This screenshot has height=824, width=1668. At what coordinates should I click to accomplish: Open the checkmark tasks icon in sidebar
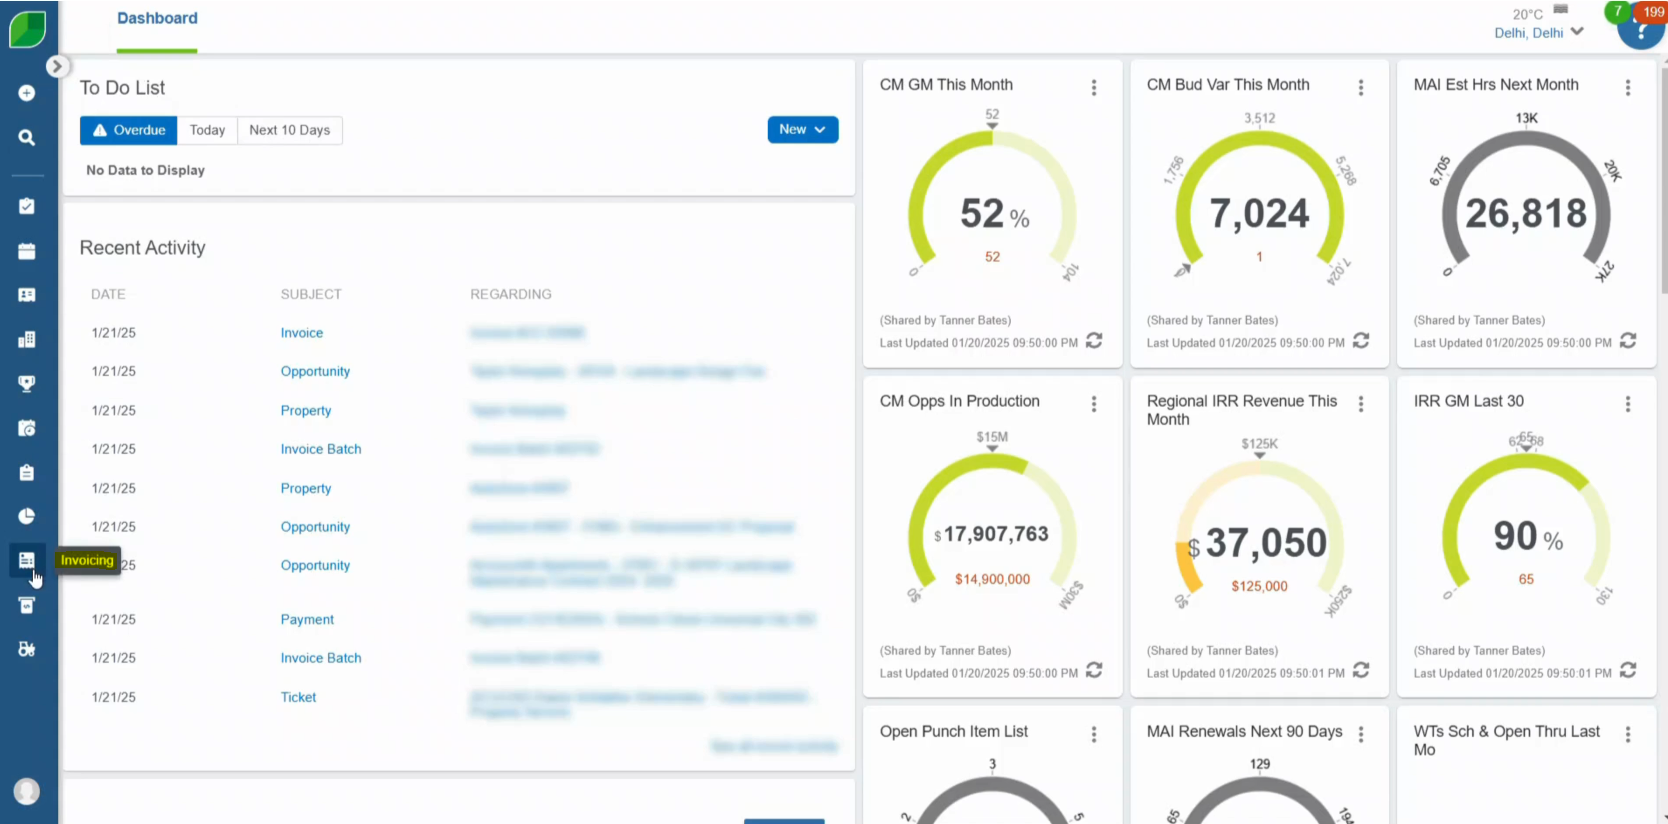point(27,206)
